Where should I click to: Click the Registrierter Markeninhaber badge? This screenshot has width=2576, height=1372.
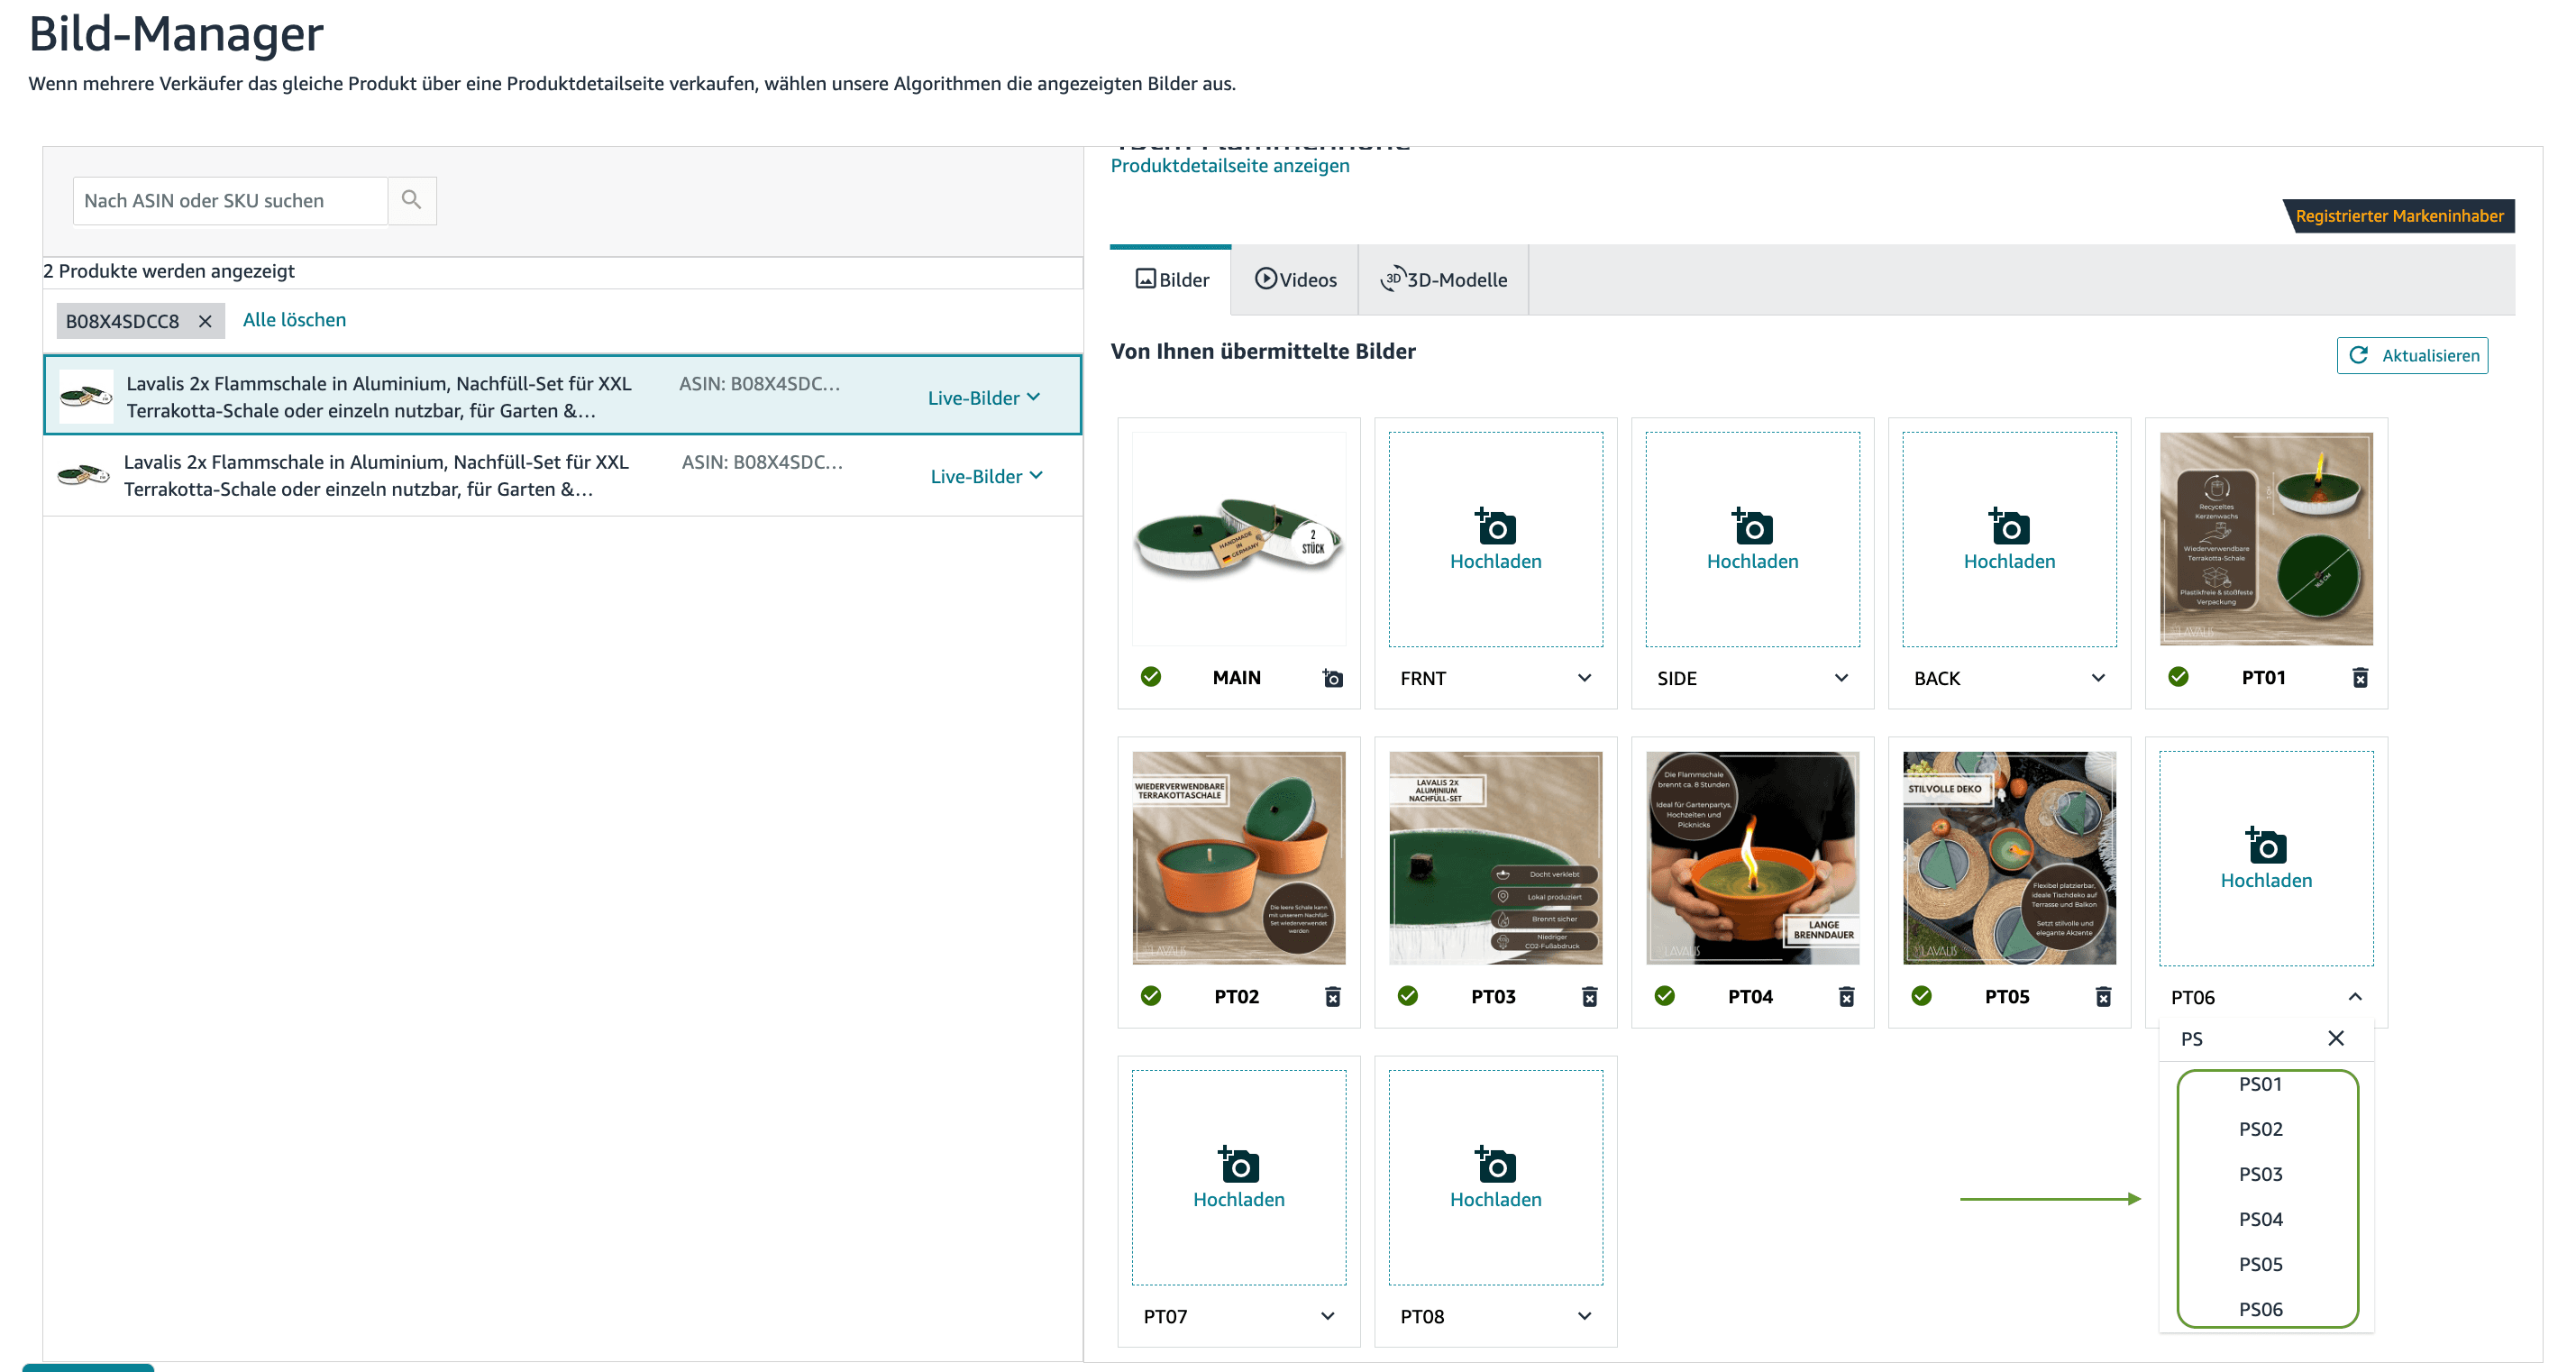click(x=2398, y=216)
